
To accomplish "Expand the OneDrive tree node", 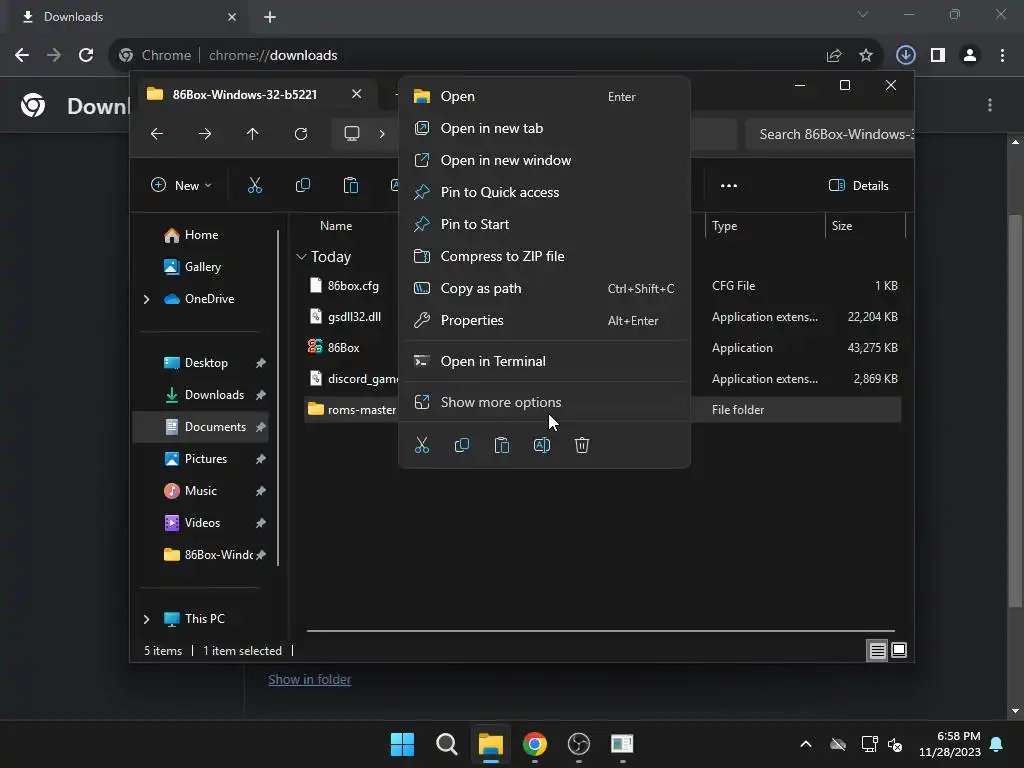I will 146,299.
